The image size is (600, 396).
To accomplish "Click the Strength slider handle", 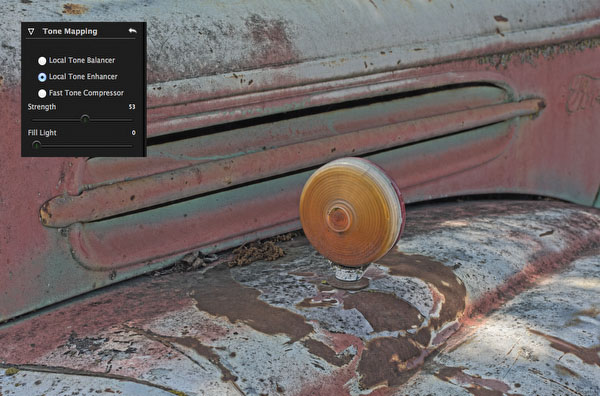I will point(85,119).
